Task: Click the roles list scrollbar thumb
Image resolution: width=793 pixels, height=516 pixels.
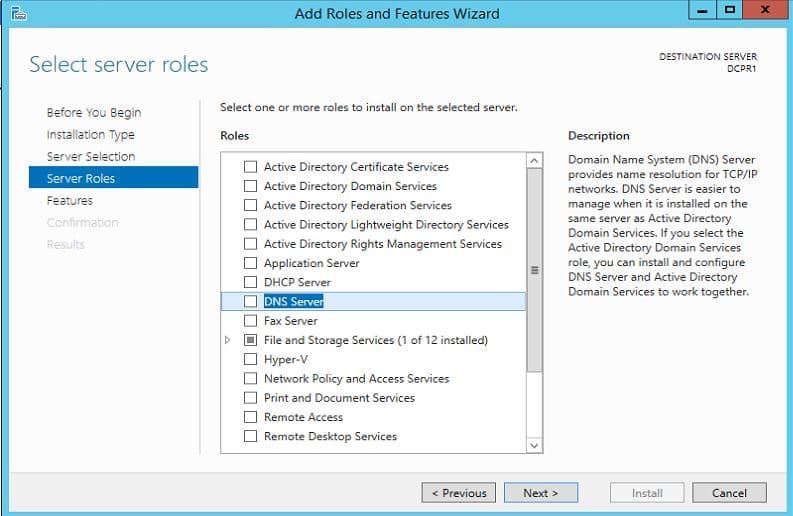Action: pos(534,270)
